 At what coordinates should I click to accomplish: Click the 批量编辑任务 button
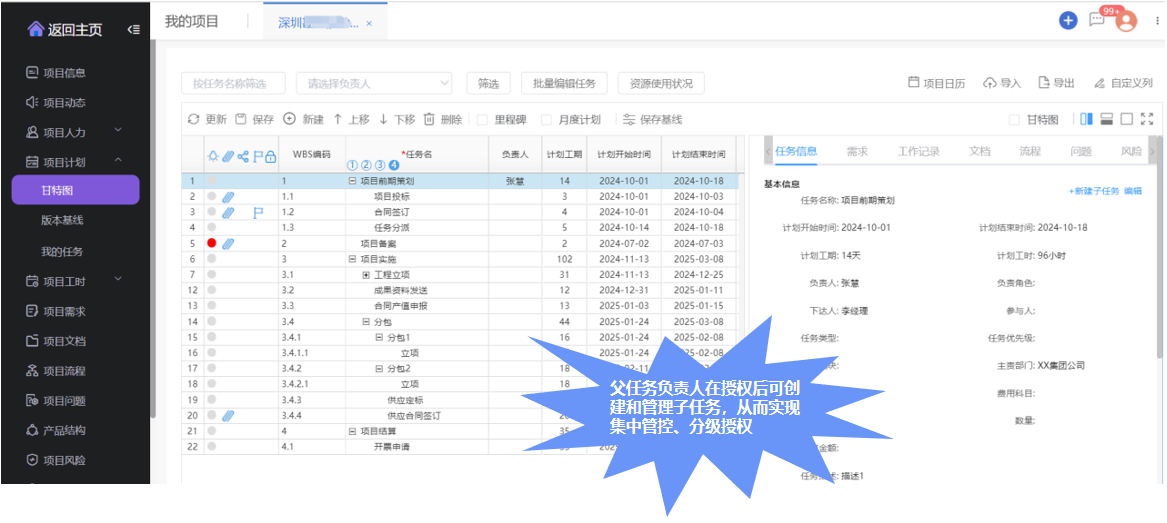565,84
